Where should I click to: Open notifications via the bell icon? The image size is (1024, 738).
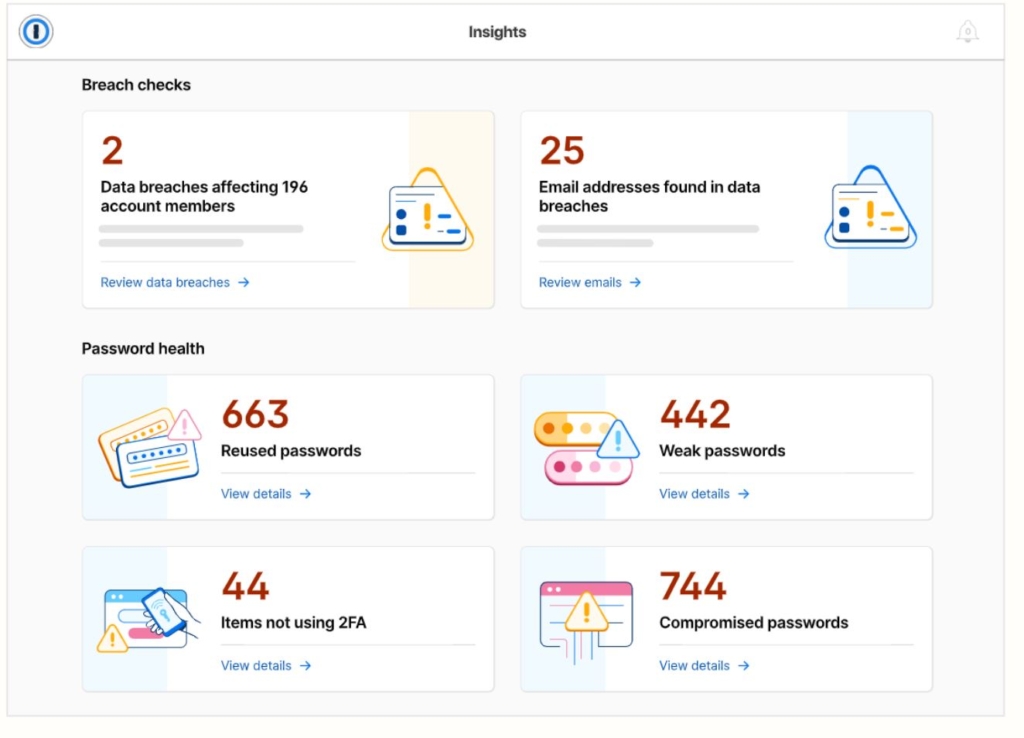point(967,31)
